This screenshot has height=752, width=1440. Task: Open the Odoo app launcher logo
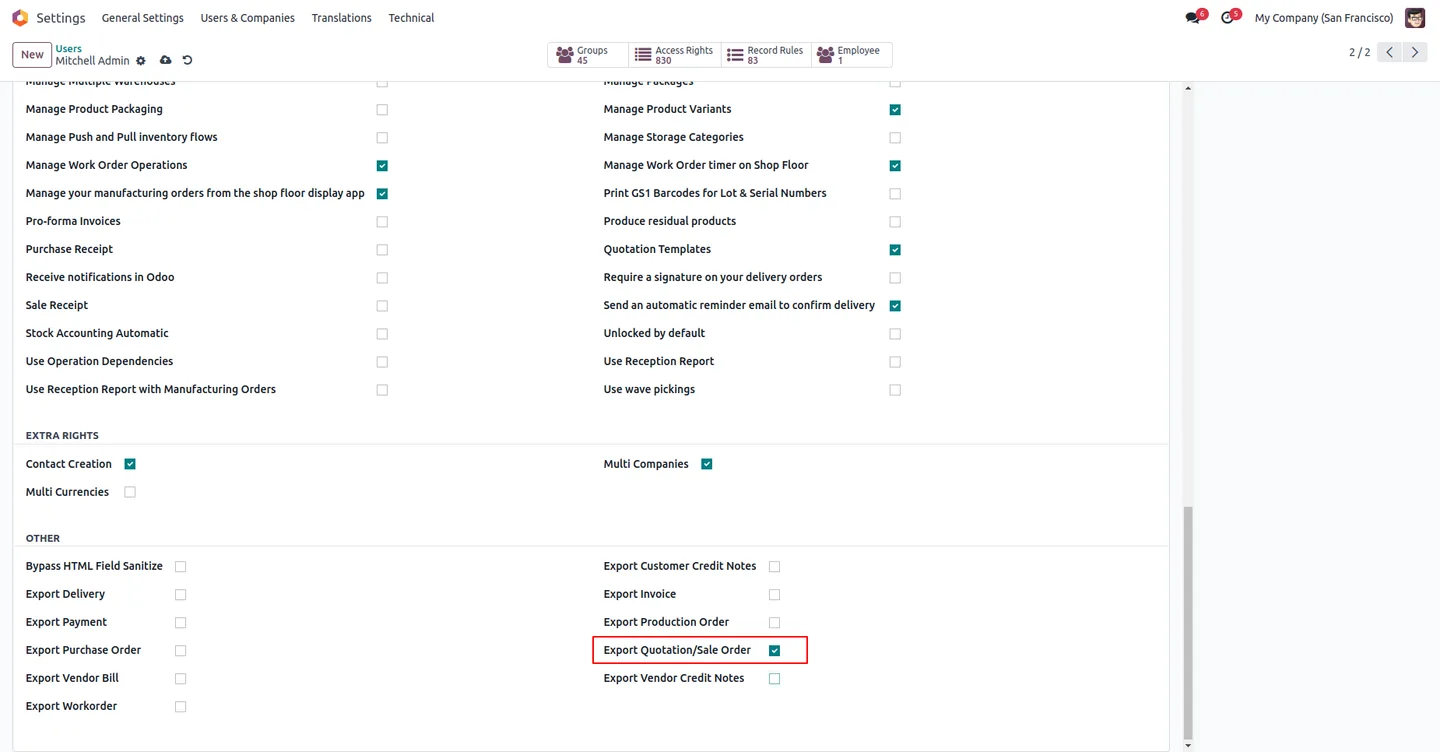20,18
